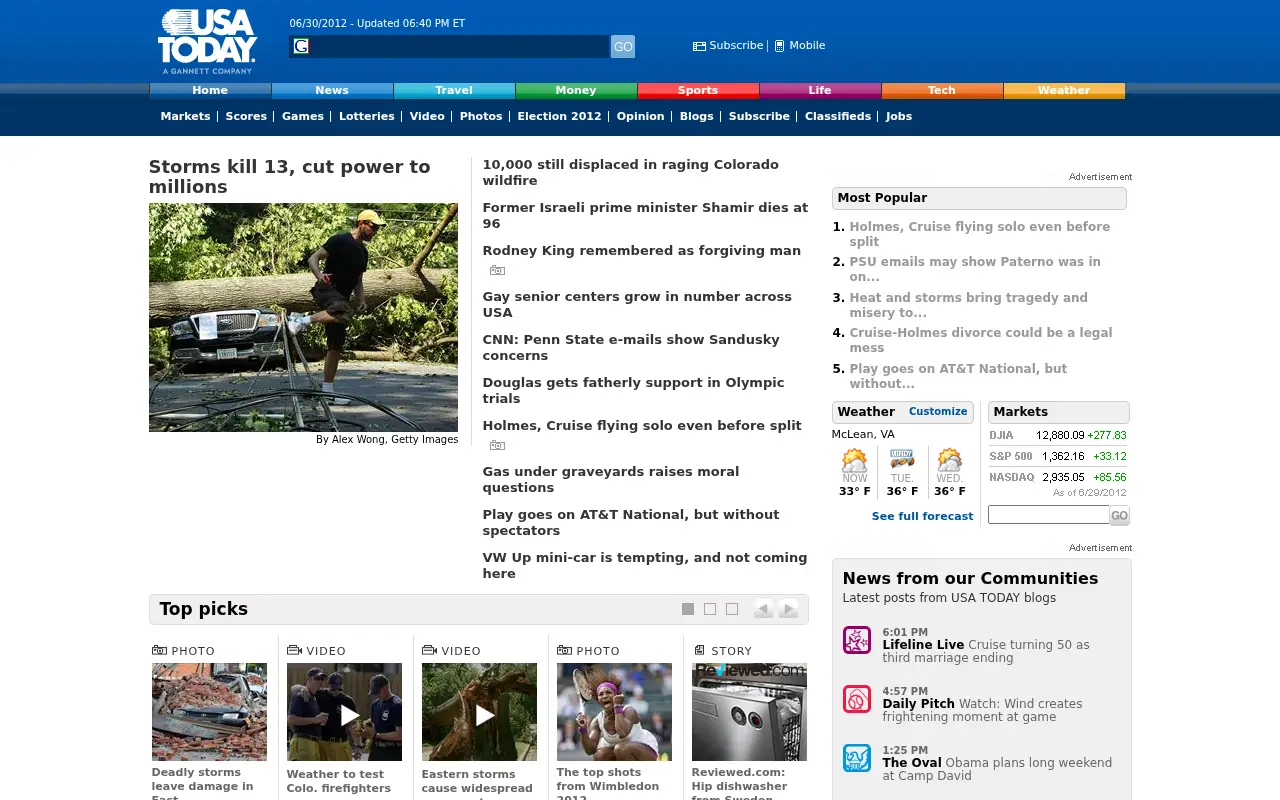Open the Money tab
The height and width of the screenshot is (800, 1280).
click(x=576, y=91)
